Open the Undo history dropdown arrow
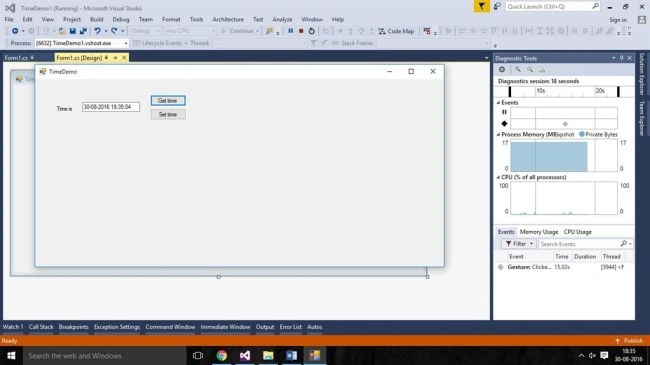Viewport: 650px width, 365px height. pyautogui.click(x=106, y=31)
